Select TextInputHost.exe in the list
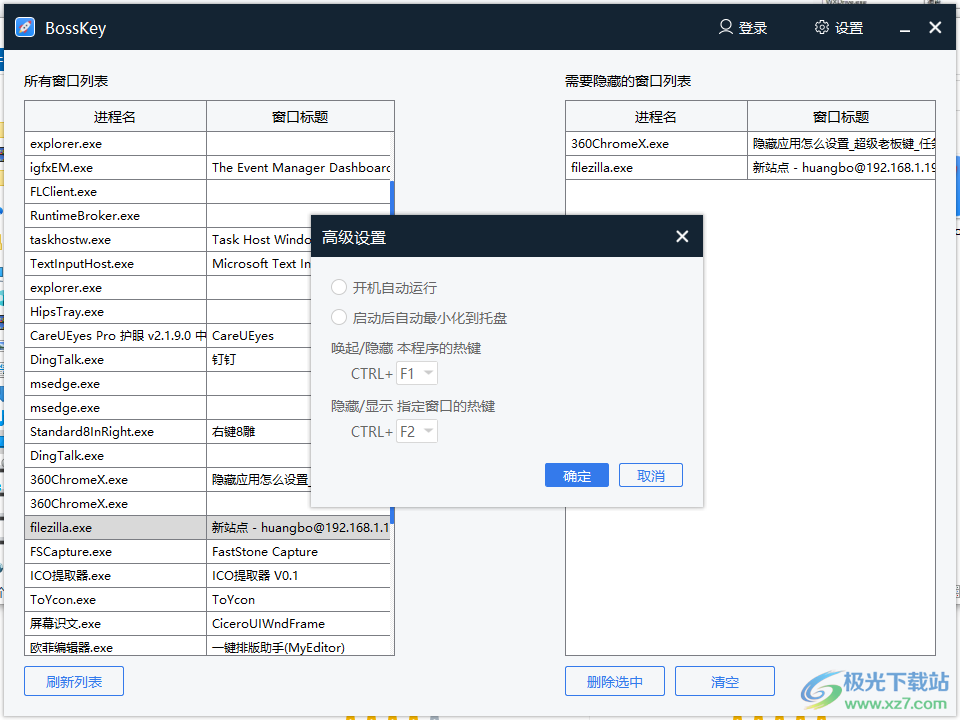 coord(115,264)
